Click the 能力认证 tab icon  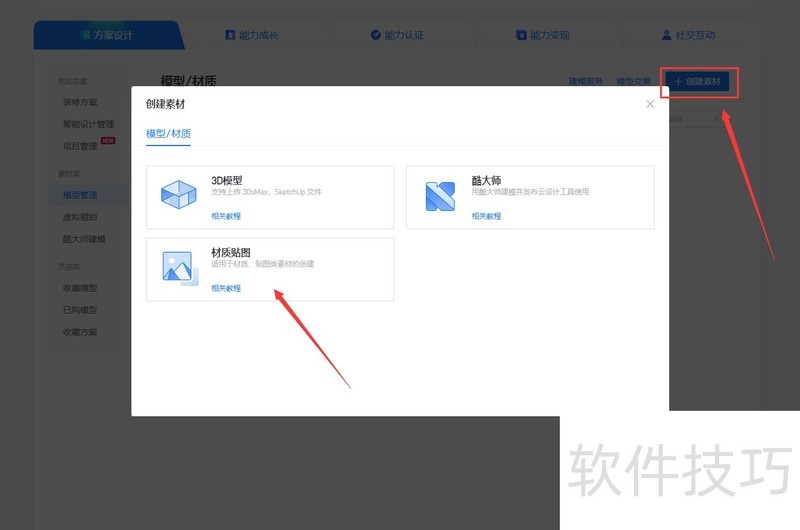point(376,35)
